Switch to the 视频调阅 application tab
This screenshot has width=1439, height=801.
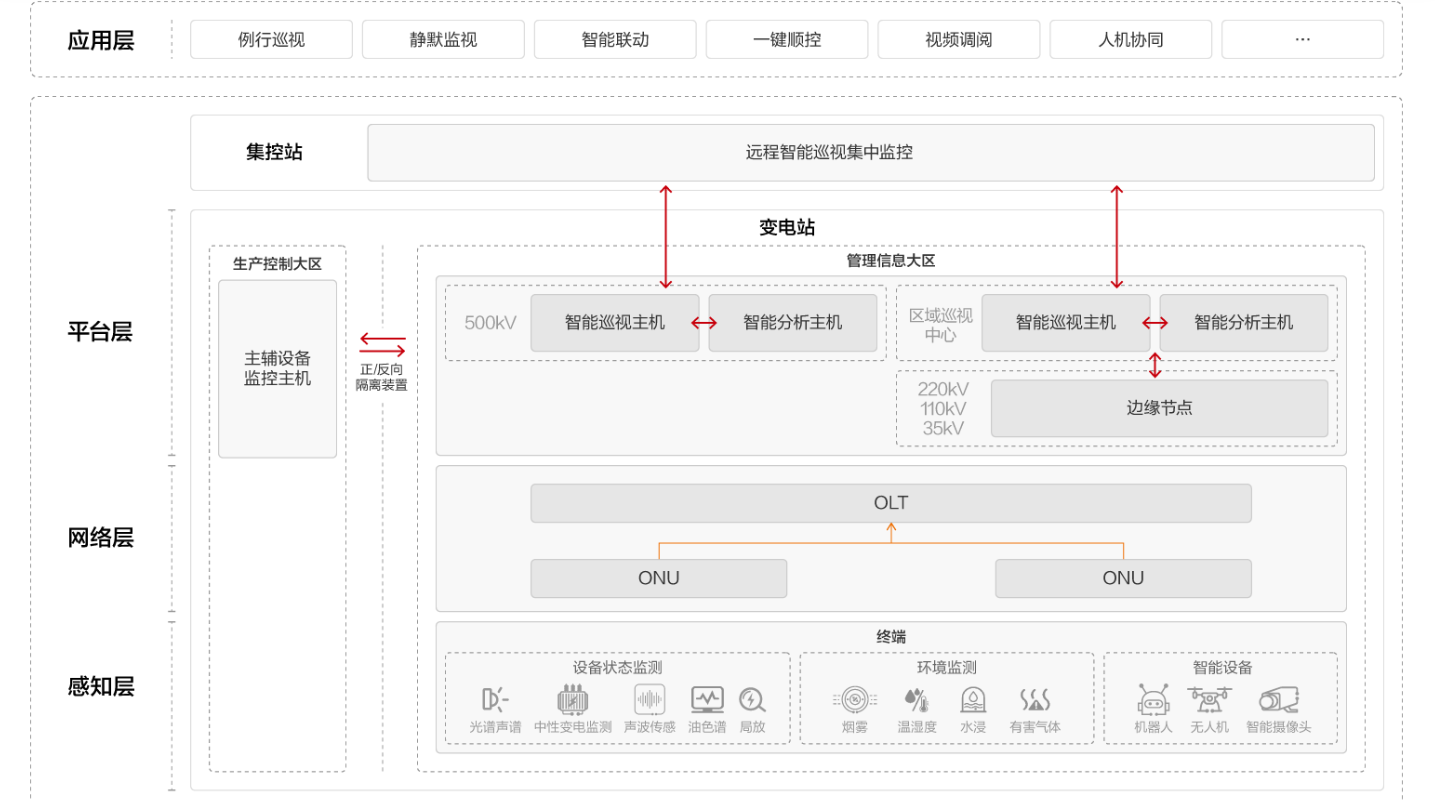(x=958, y=40)
